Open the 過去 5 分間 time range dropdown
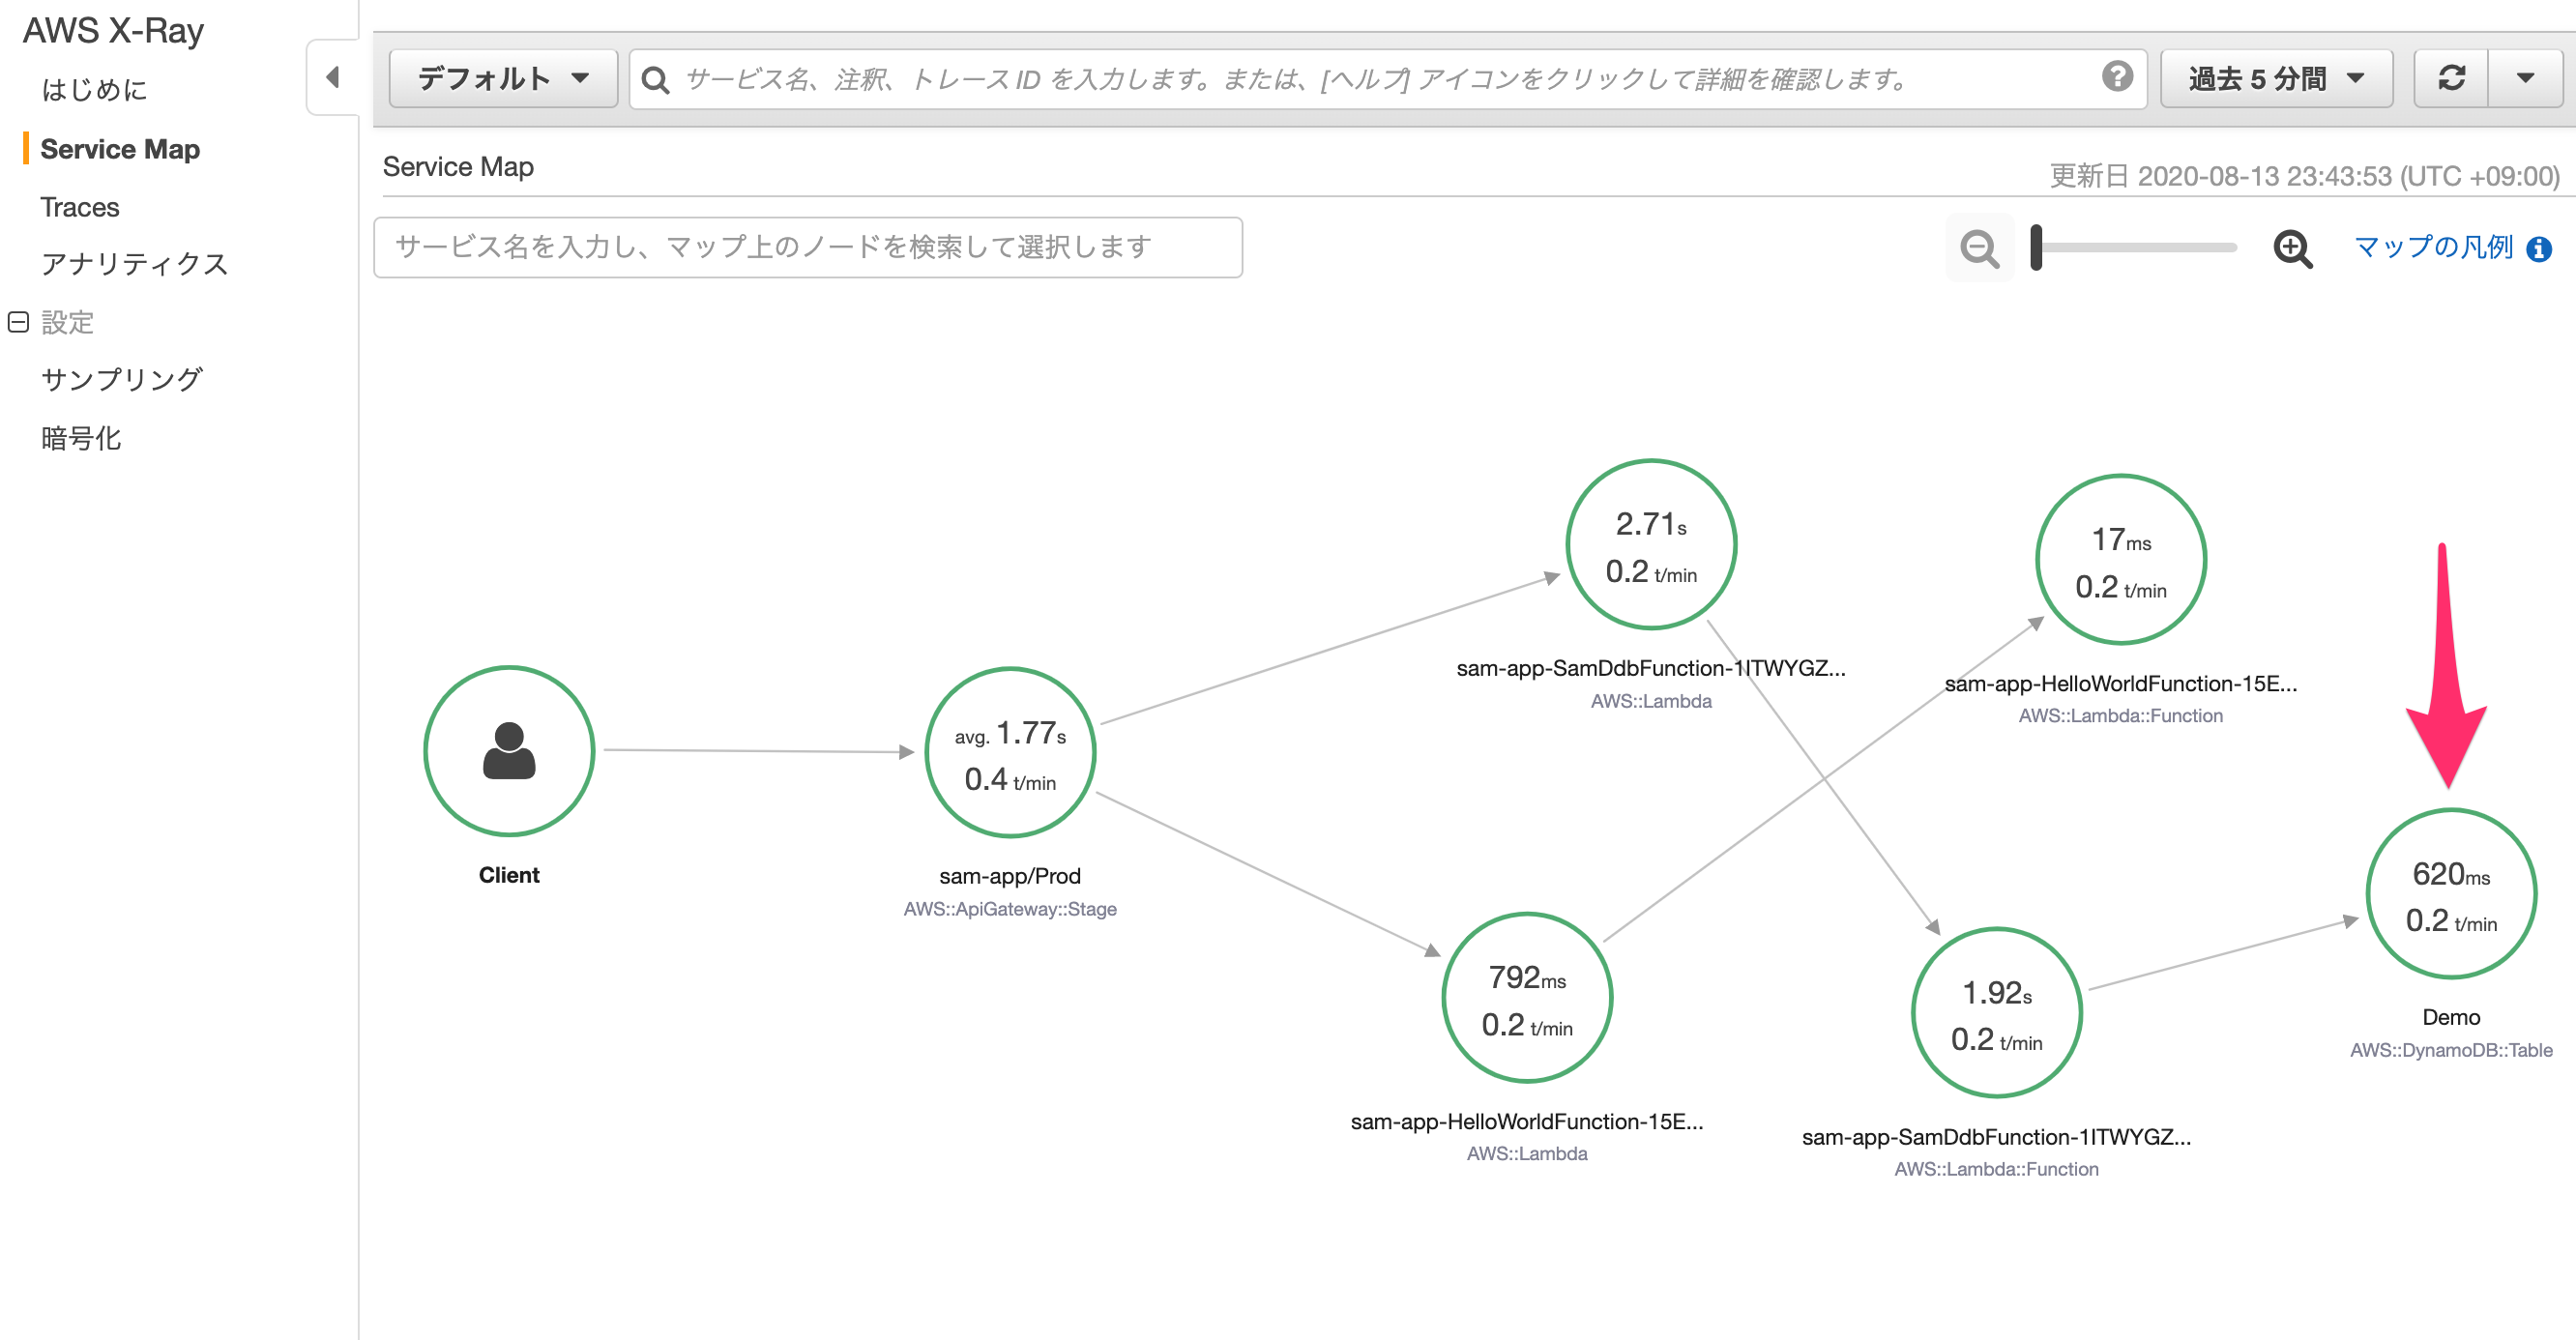 [2276, 78]
